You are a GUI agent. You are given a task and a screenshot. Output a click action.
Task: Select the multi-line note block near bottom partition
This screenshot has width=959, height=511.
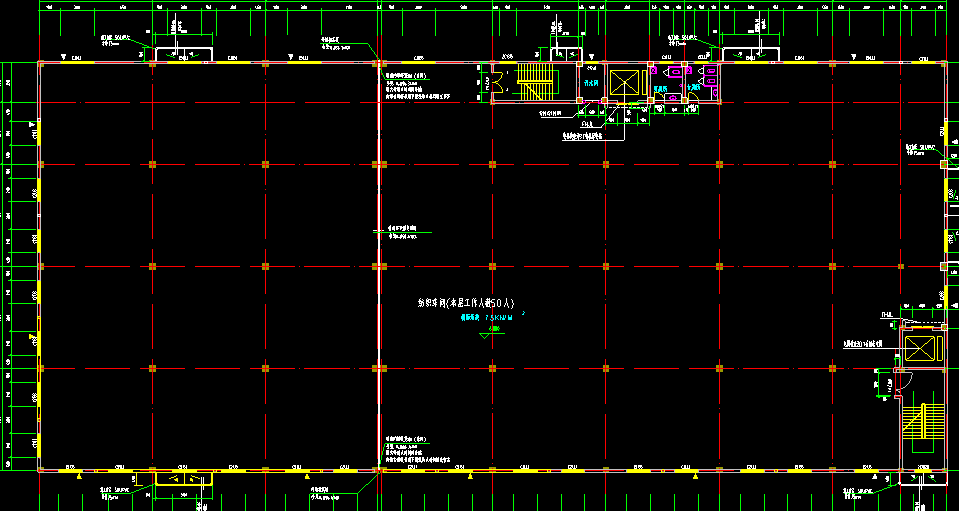pyautogui.click(x=418, y=449)
